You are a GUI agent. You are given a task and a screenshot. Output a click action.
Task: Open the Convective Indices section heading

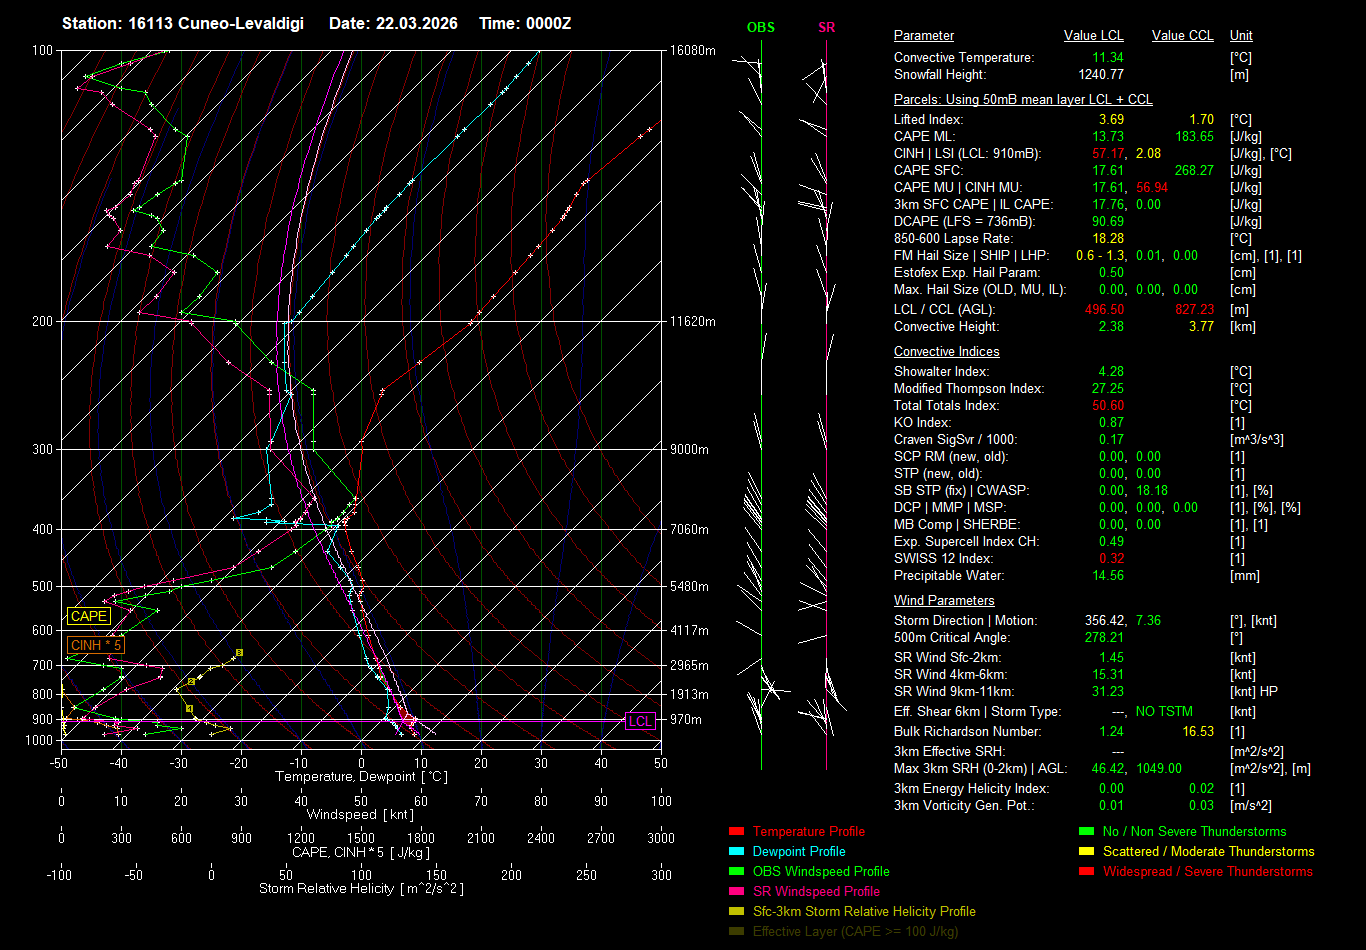946,352
